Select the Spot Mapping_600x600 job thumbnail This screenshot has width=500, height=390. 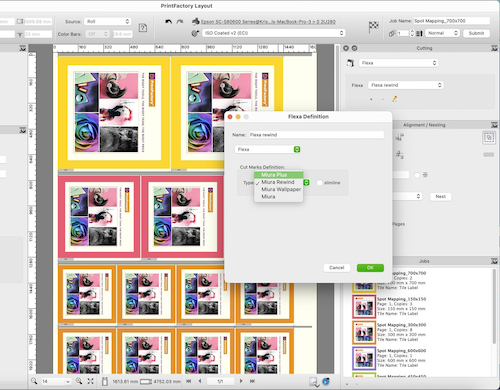click(x=364, y=358)
